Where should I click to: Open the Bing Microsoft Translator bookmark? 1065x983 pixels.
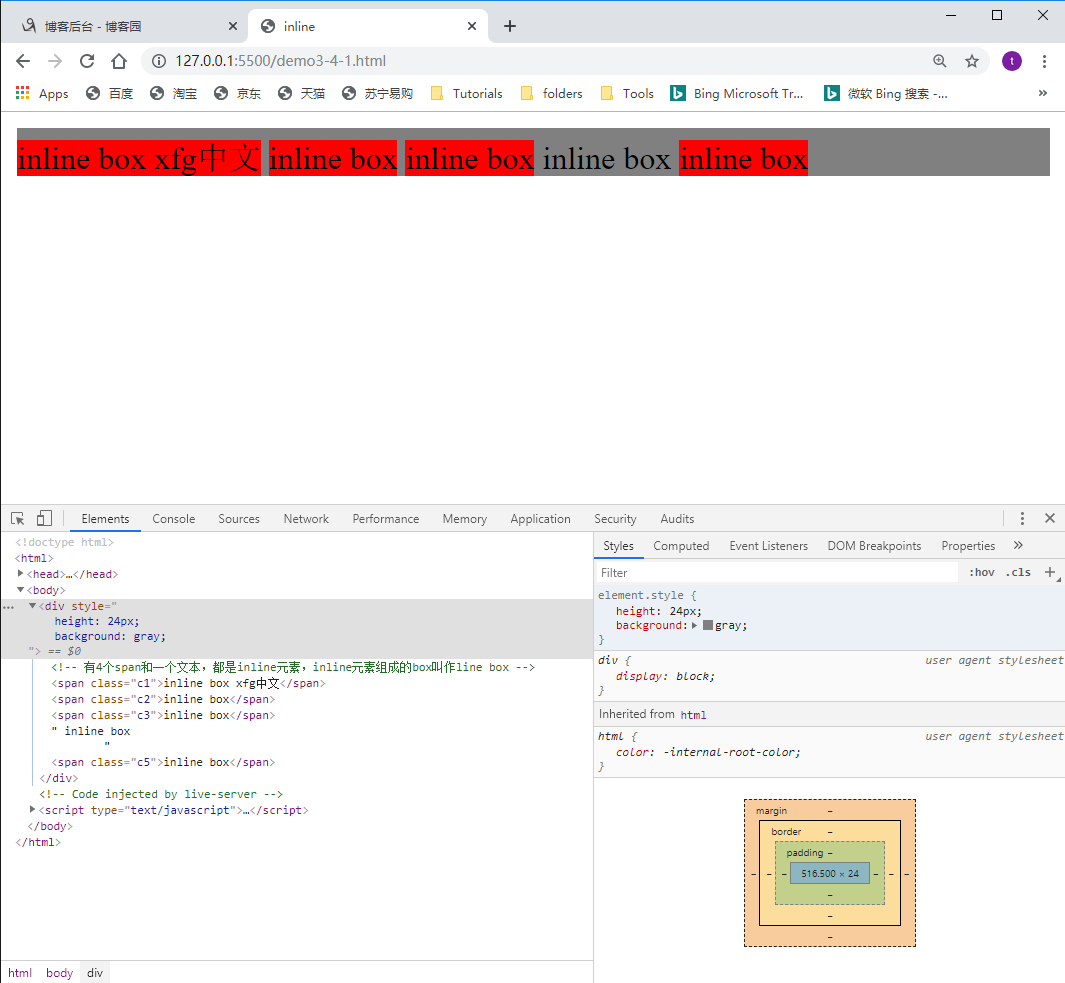(x=737, y=94)
